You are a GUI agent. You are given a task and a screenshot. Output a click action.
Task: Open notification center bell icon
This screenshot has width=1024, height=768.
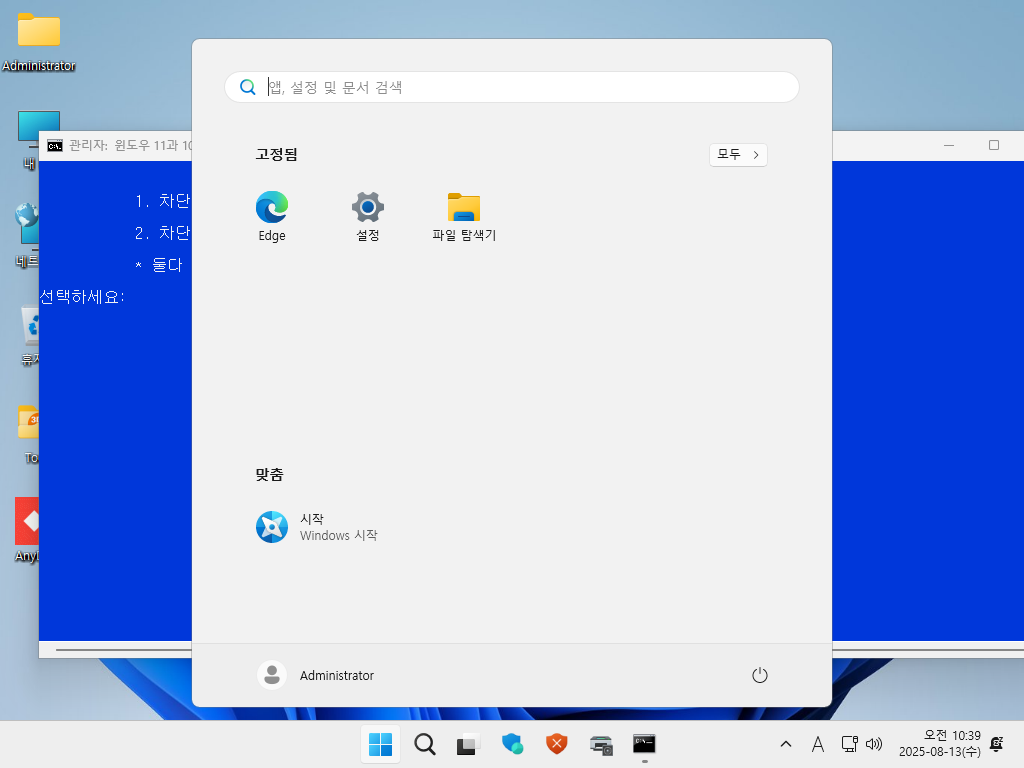(x=997, y=744)
